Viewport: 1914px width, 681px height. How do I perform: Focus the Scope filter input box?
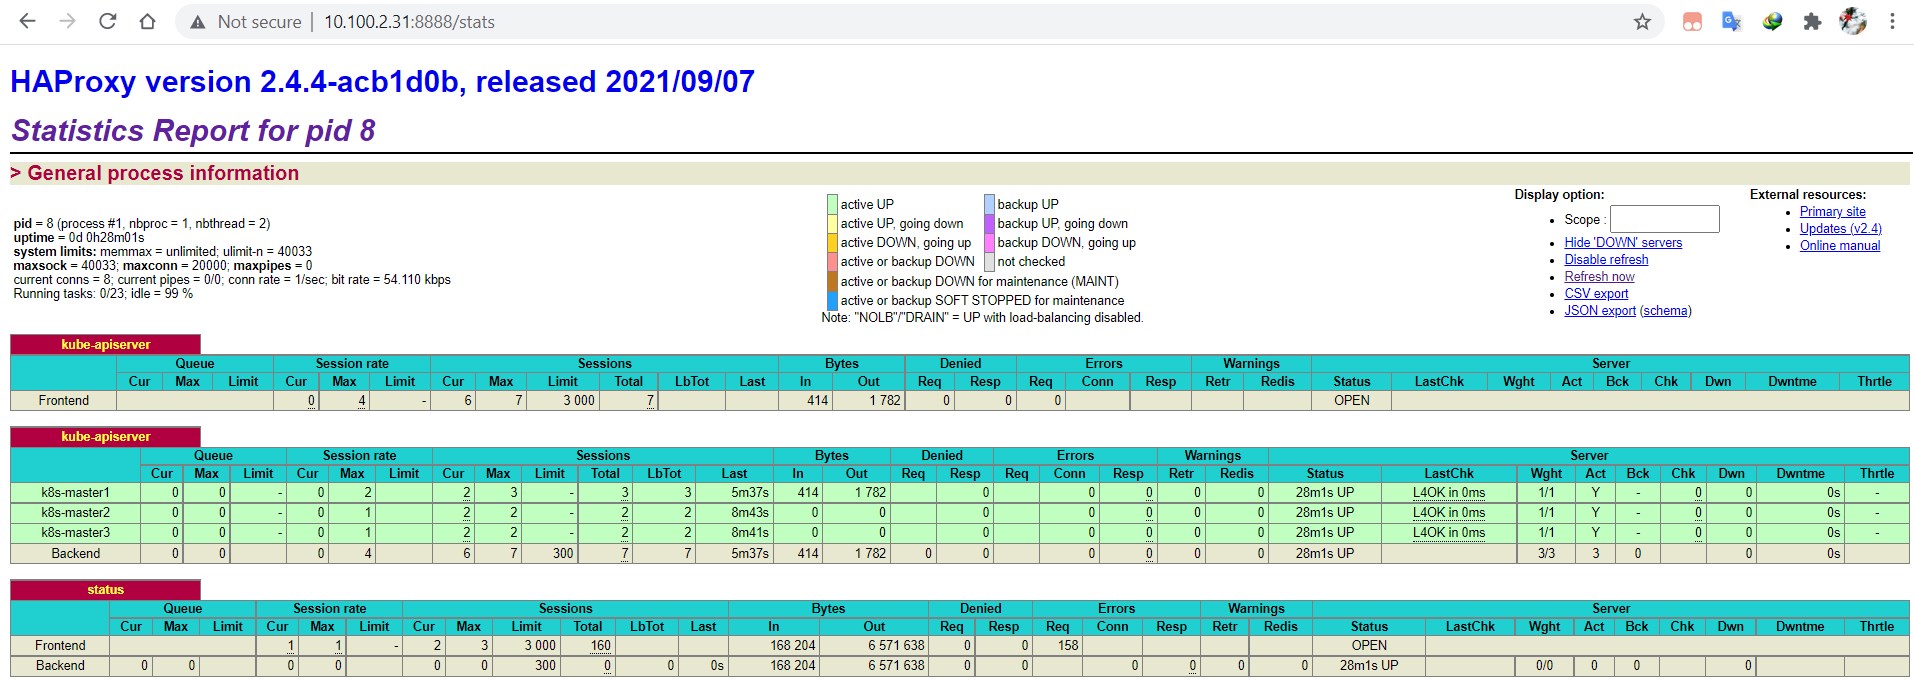pos(1664,219)
